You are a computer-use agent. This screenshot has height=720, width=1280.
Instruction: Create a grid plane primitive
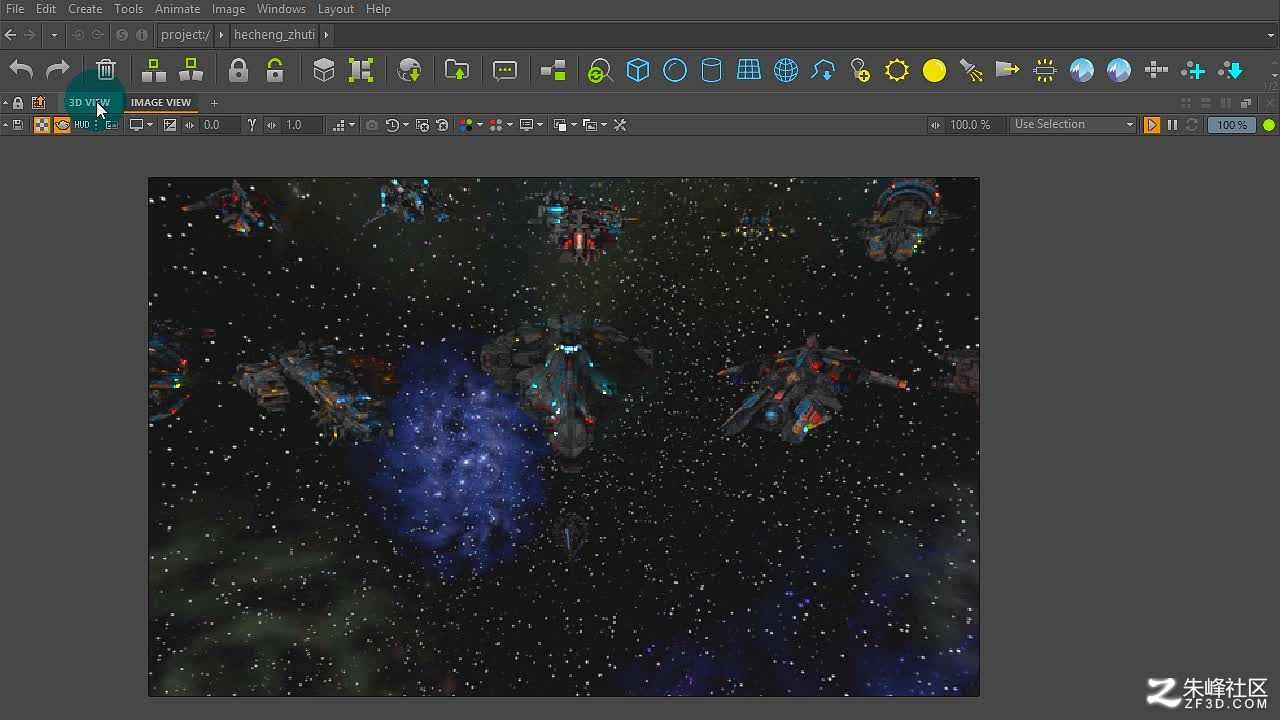(749, 70)
